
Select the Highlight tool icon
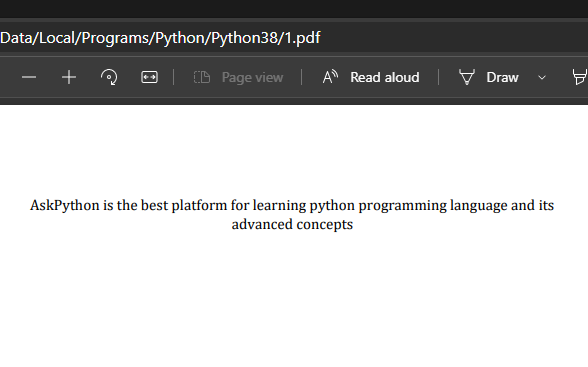[x=579, y=78]
